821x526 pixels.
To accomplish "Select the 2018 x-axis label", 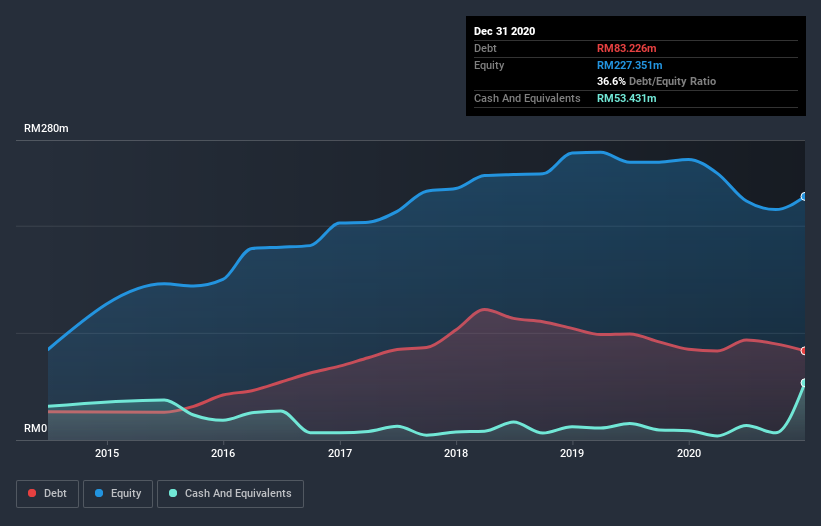I will (x=456, y=453).
